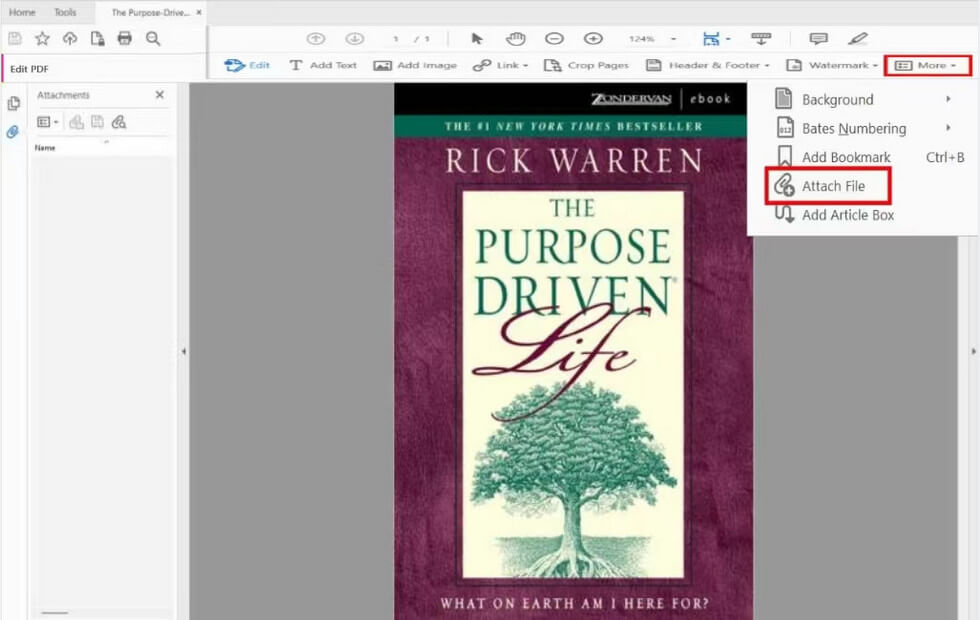Switch to the Tools tab

[66, 12]
